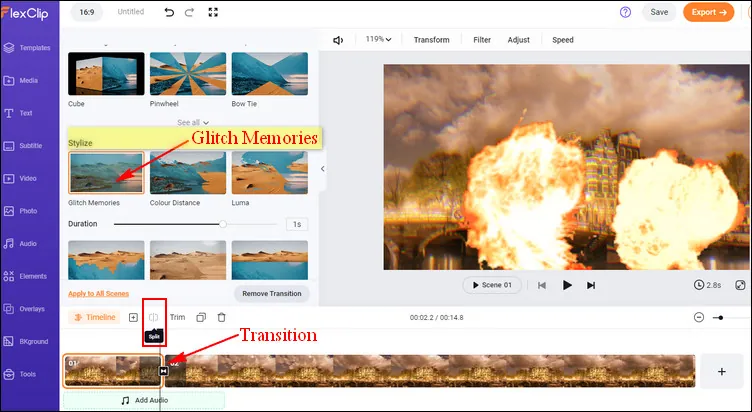
Task: Select the Bow Tie transition thumbnail
Action: (x=270, y=74)
